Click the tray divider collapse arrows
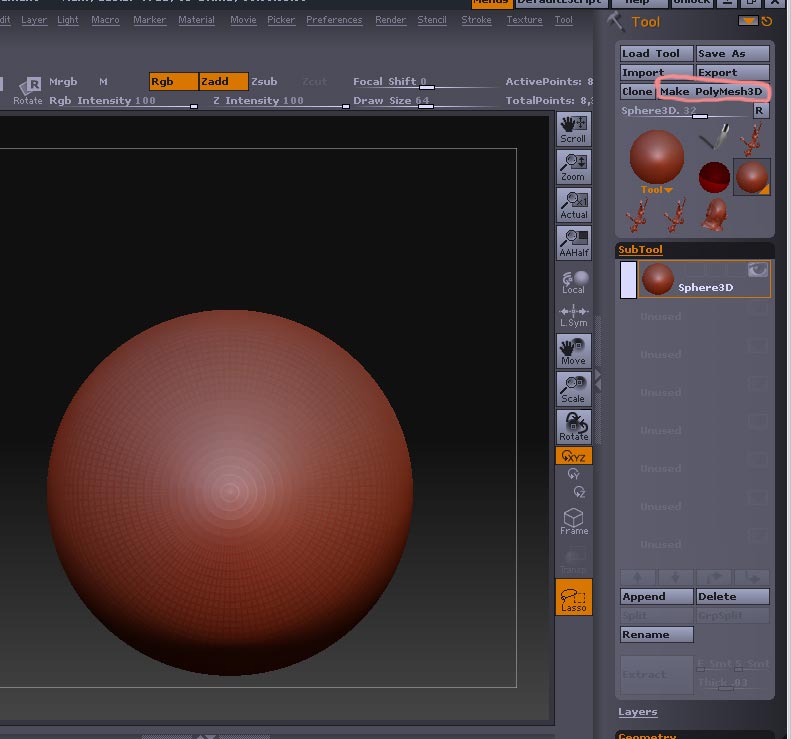791x739 pixels. point(598,380)
